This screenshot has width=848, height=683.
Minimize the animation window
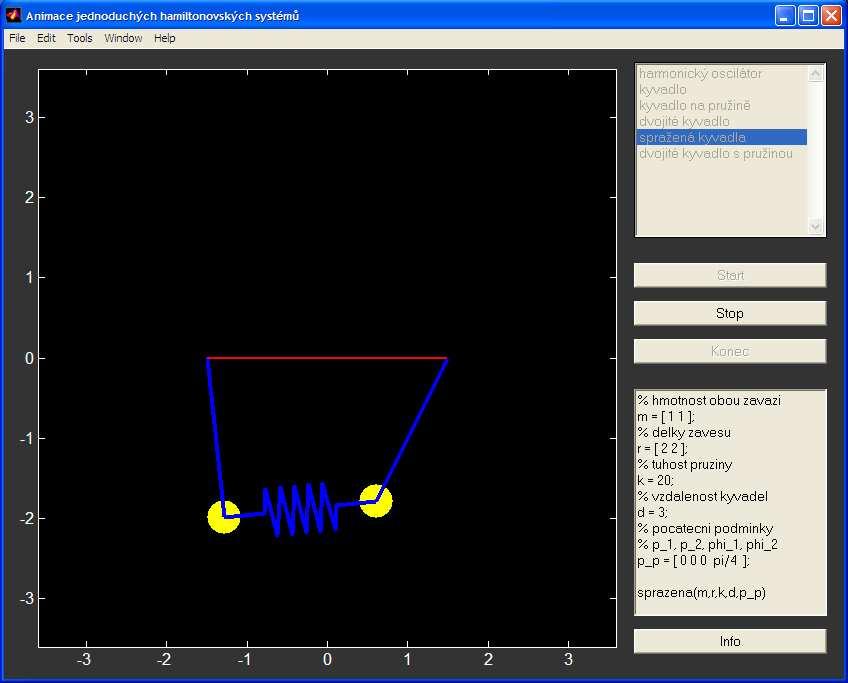pyautogui.click(x=785, y=16)
